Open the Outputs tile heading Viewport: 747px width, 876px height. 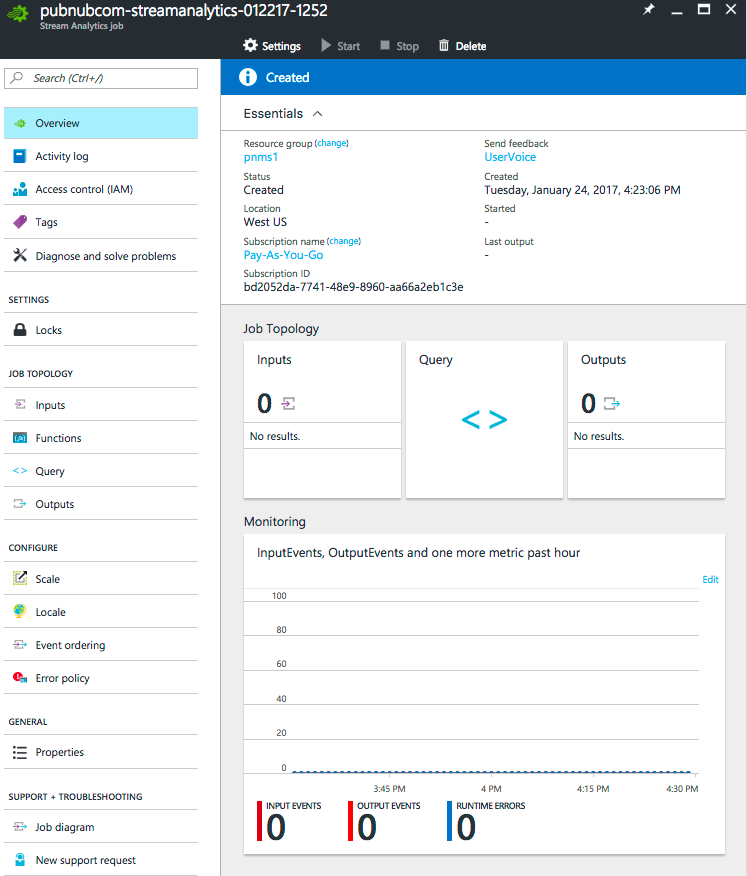tap(603, 360)
